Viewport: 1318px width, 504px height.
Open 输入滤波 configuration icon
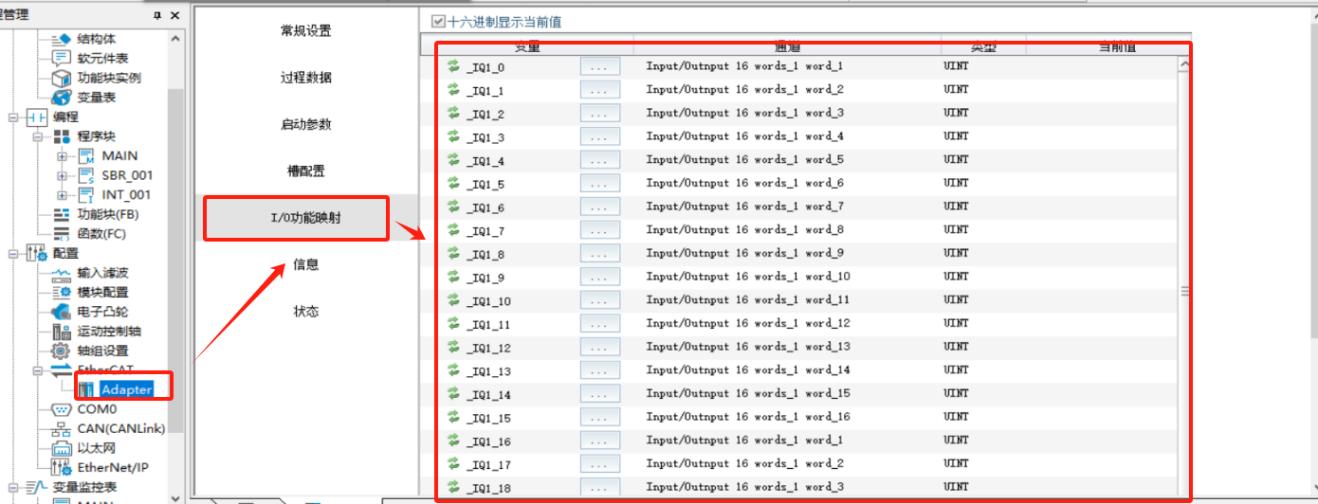(61, 273)
